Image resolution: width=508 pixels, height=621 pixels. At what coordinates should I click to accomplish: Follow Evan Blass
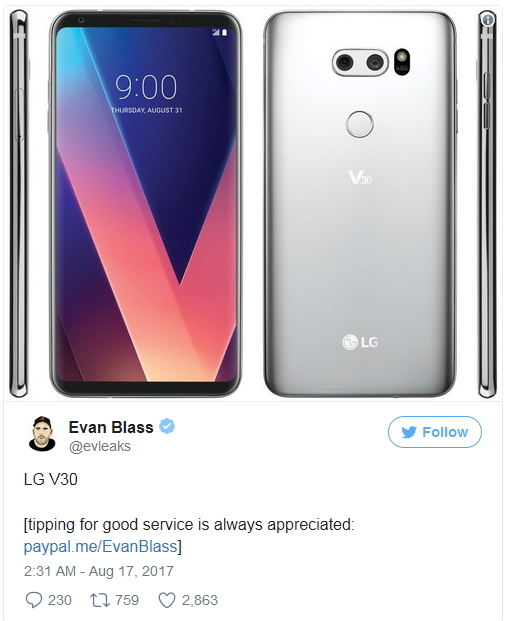pyautogui.click(x=435, y=432)
